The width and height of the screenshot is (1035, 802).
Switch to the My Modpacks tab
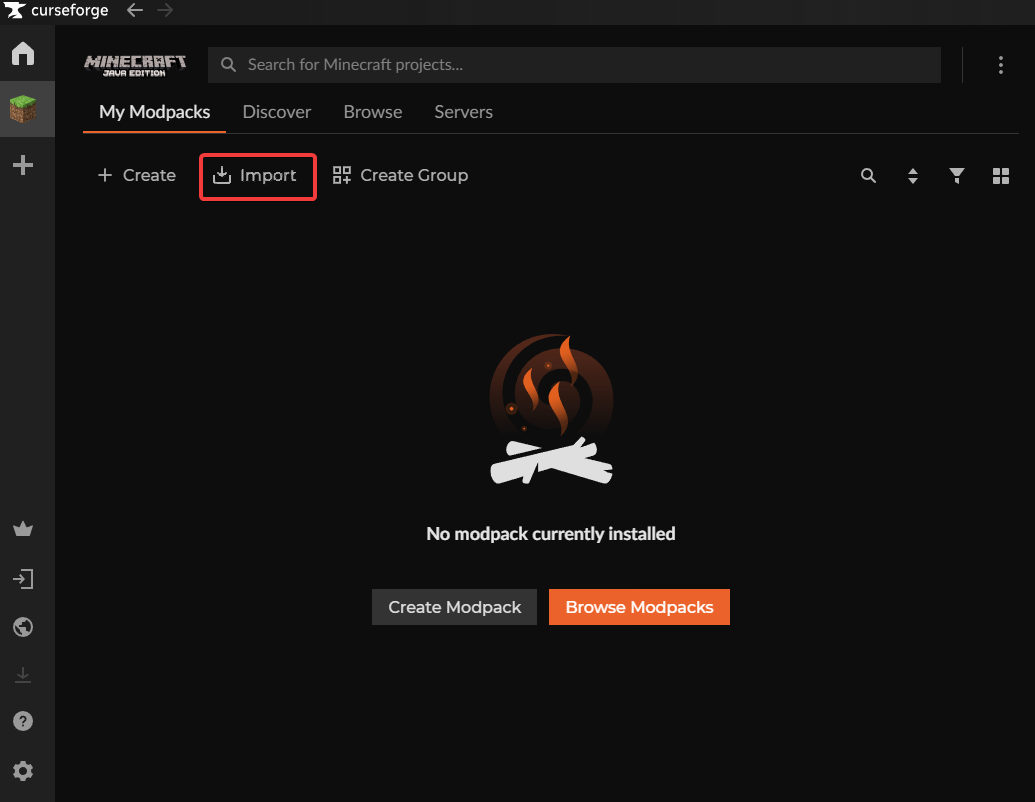click(154, 112)
